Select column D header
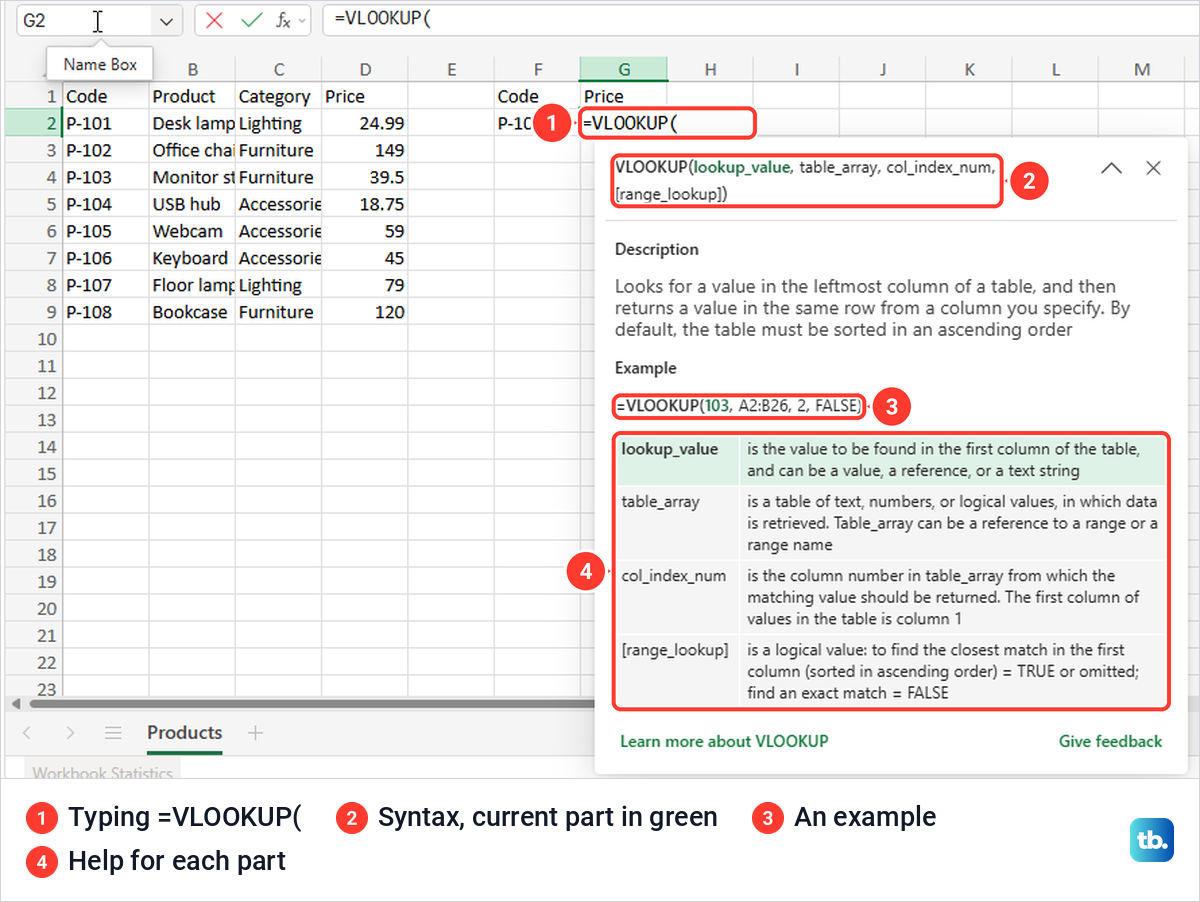Viewport: 1200px width, 902px height. 365,69
